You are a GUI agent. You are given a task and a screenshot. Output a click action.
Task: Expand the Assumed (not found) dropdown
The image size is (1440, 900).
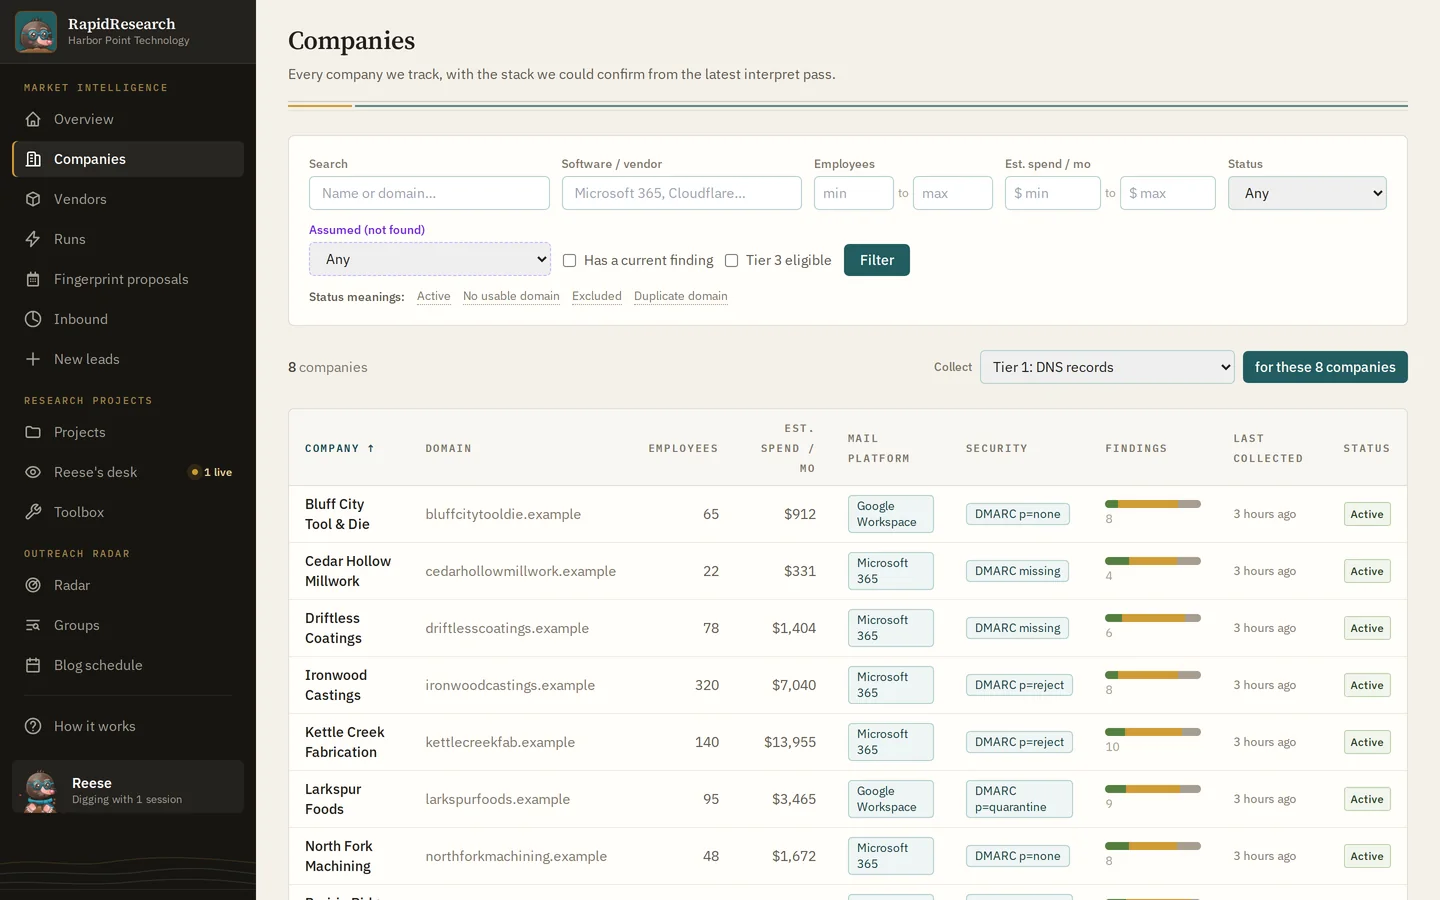click(430, 259)
